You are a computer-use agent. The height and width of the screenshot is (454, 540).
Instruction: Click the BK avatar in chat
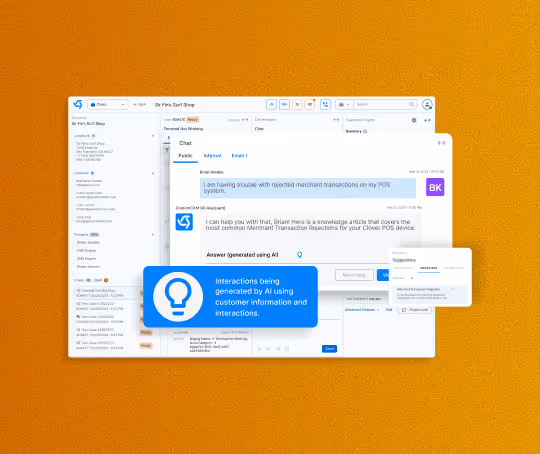point(435,187)
